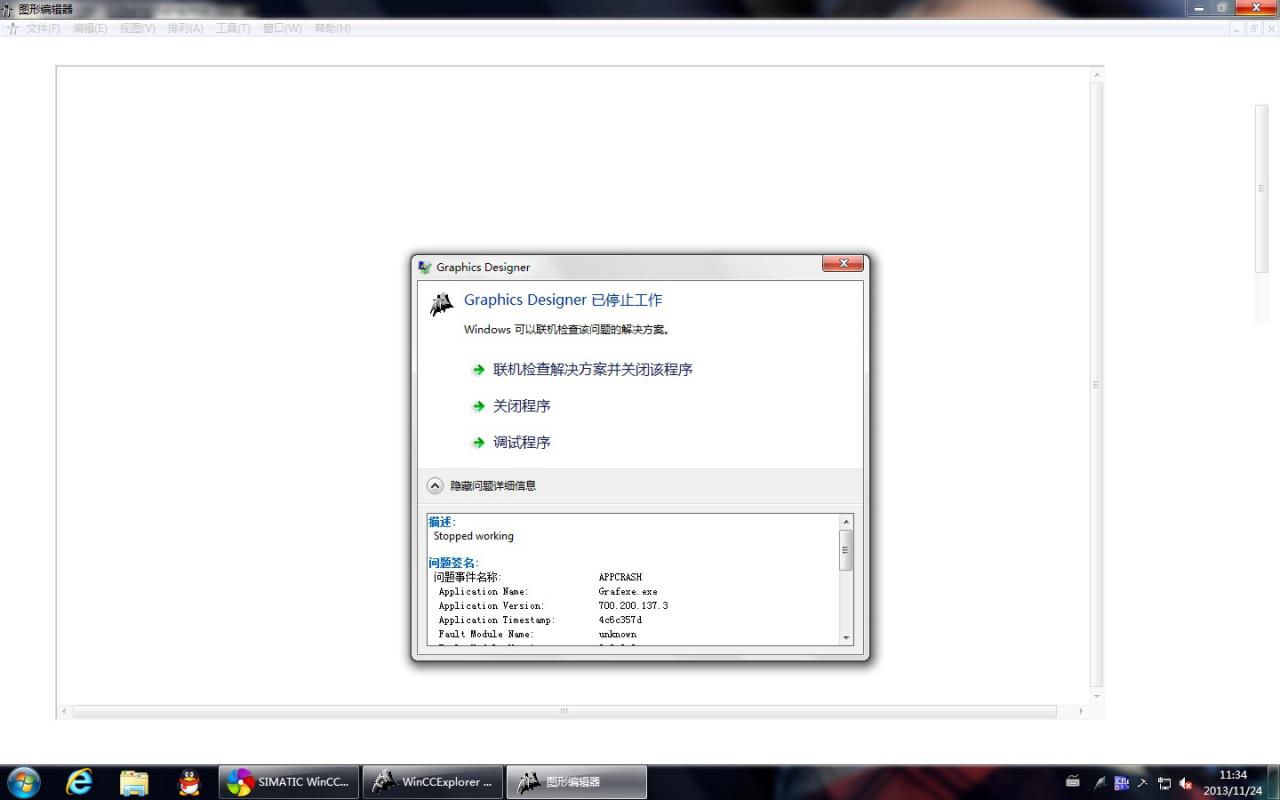The width and height of the screenshot is (1280, 800).
Task: Choose 调试程序 in the crash dialog
Action: tap(522, 442)
